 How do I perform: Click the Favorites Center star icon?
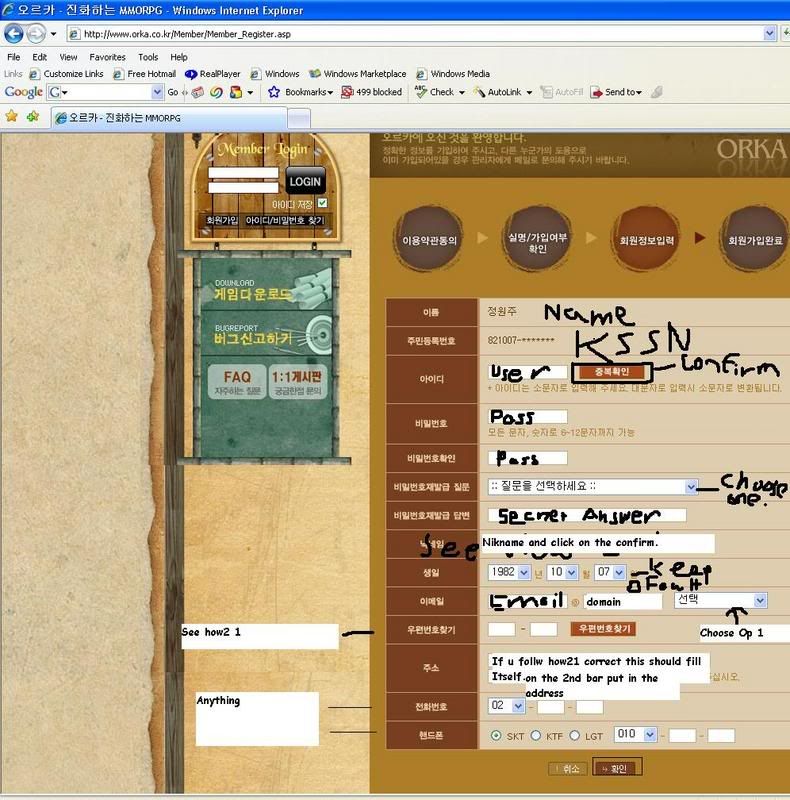tap(12, 116)
